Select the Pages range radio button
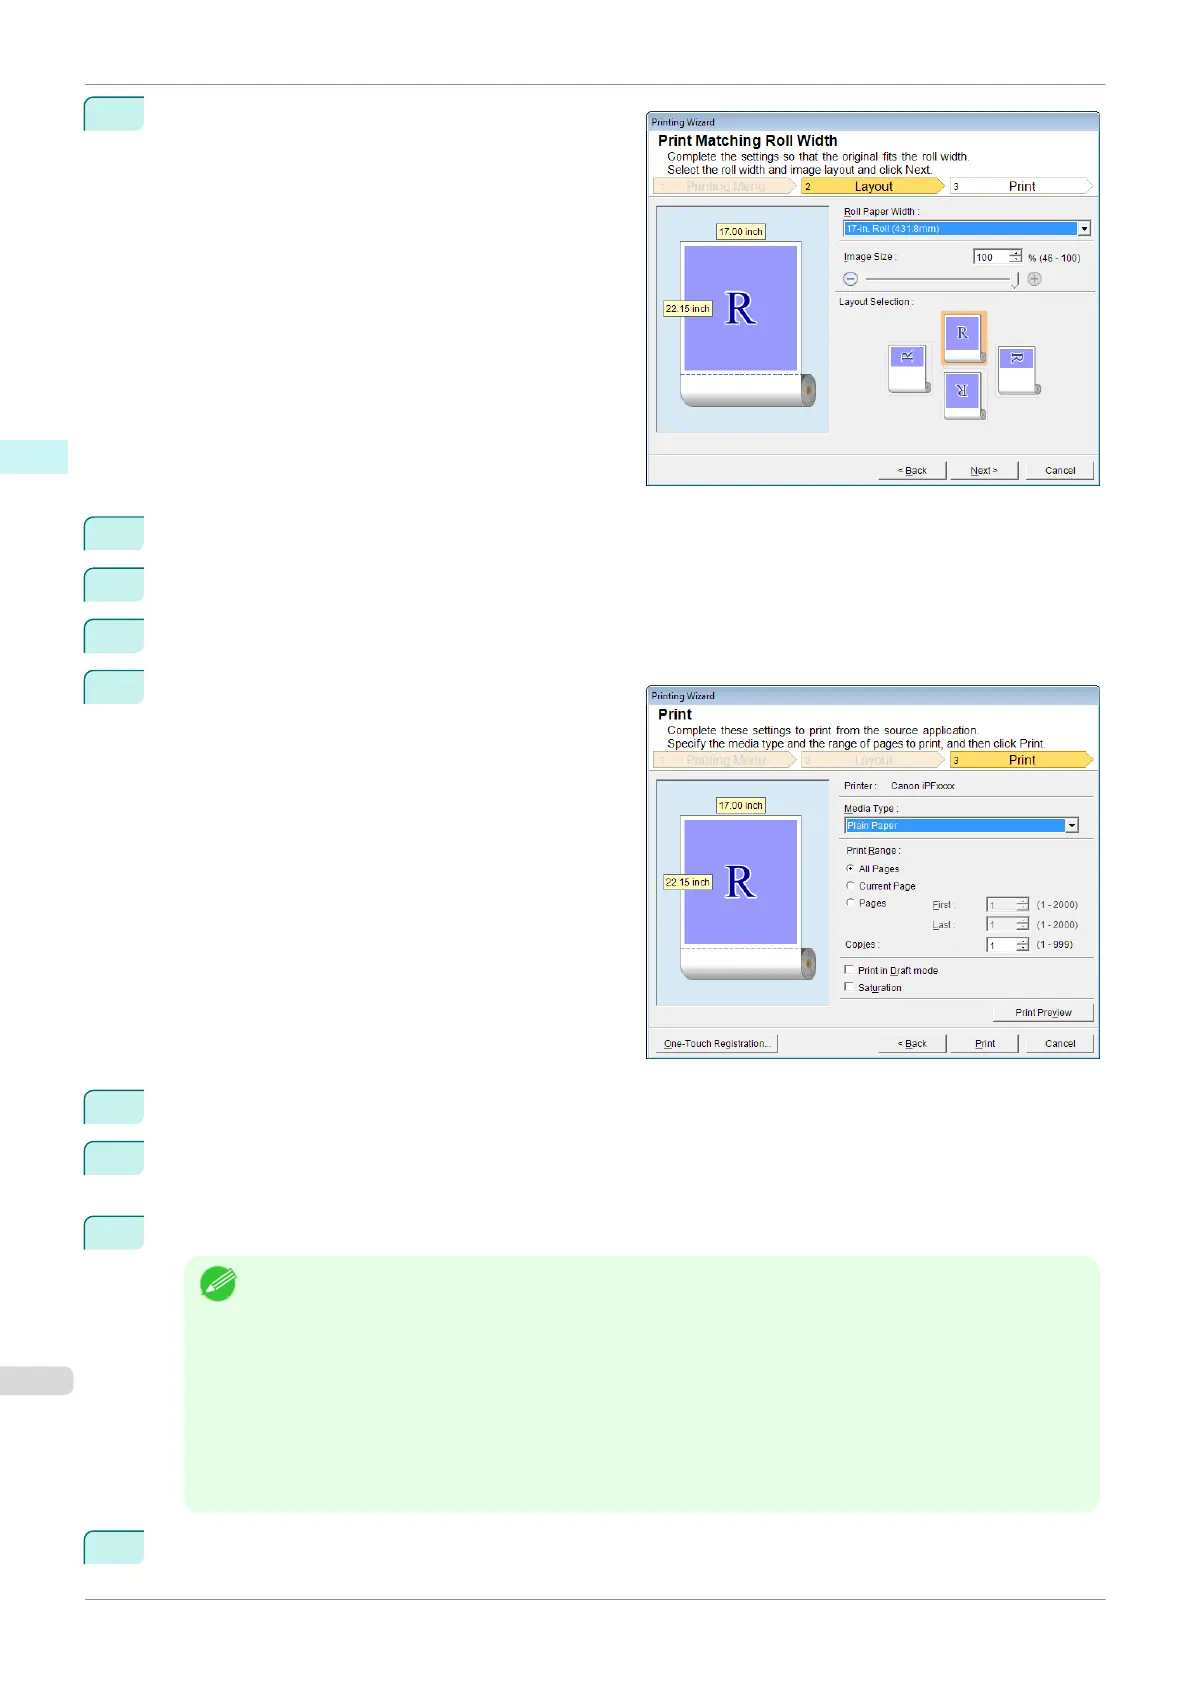 (850, 903)
